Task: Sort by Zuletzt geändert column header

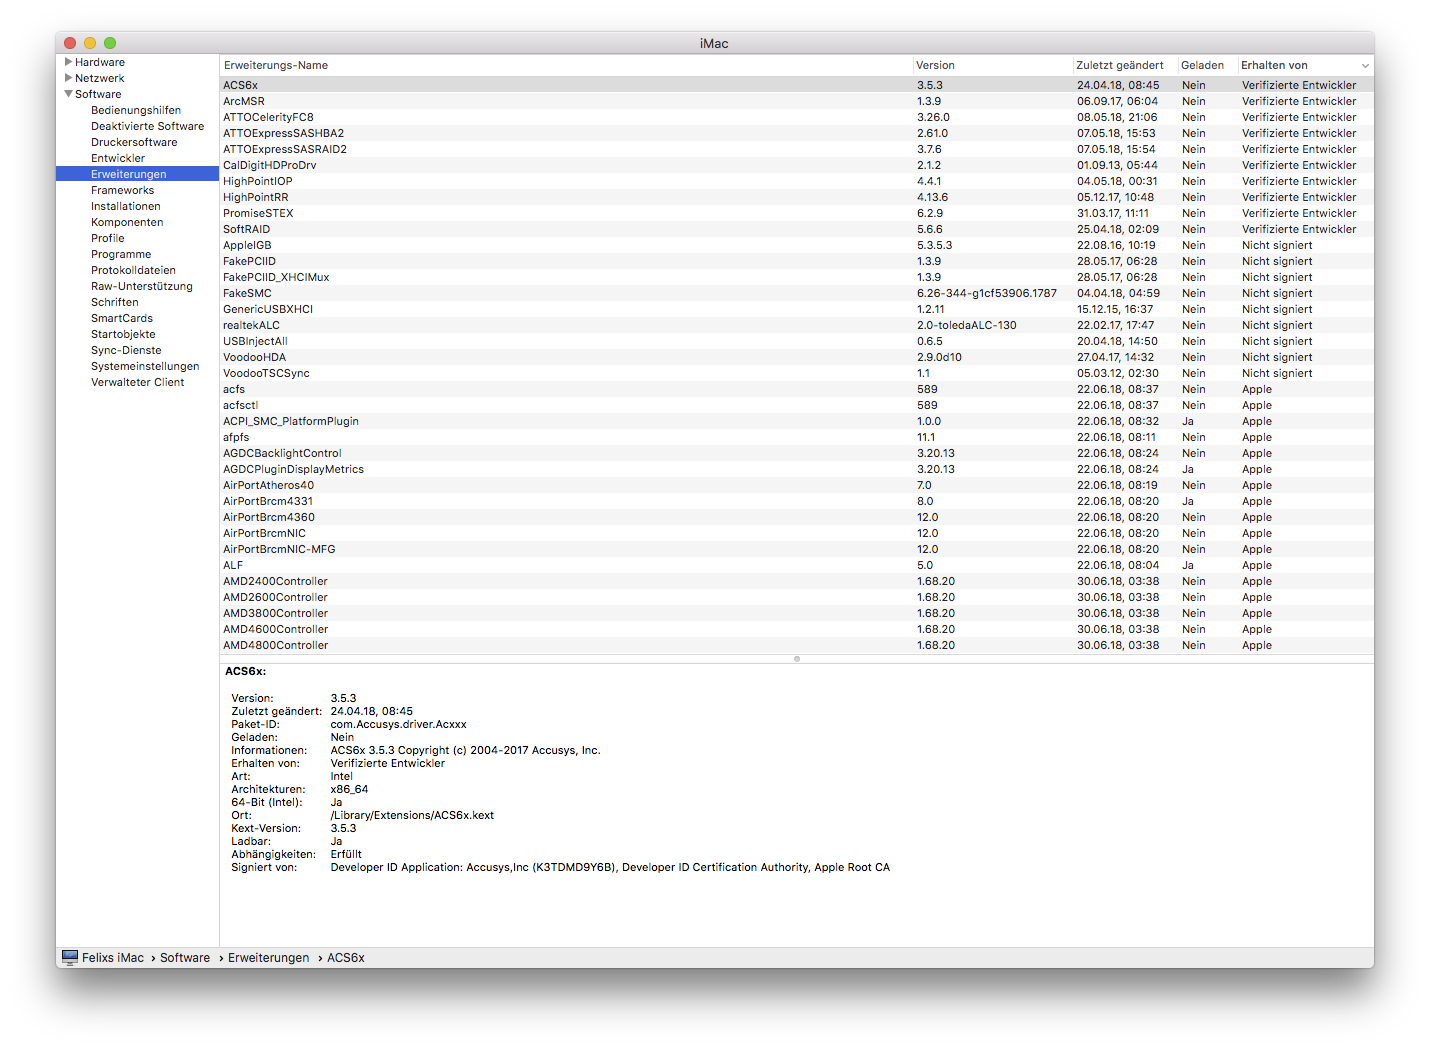Action: tap(1125, 65)
